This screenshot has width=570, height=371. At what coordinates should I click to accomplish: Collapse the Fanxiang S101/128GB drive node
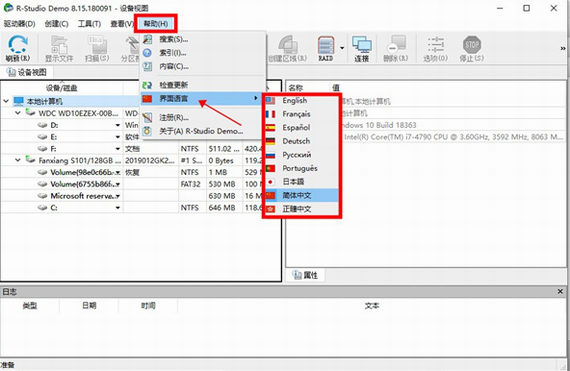pyautogui.click(x=17, y=160)
